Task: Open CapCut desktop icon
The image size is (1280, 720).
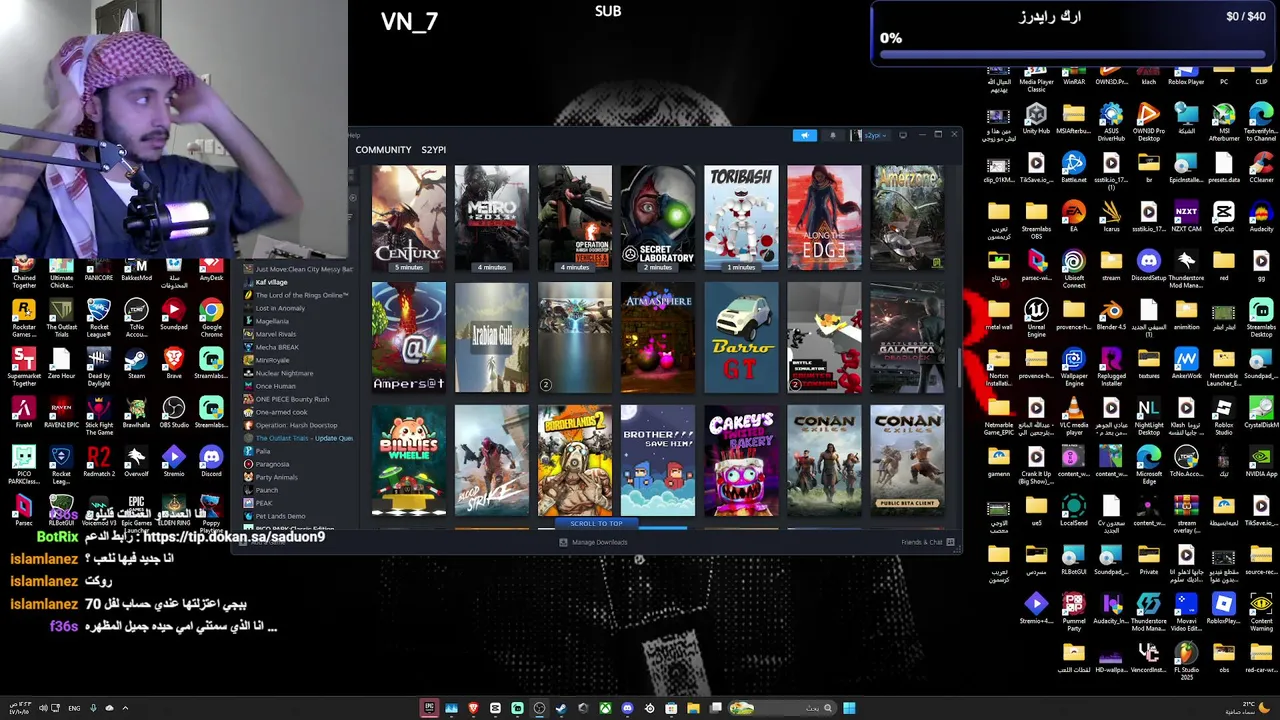Action: click(x=1224, y=217)
